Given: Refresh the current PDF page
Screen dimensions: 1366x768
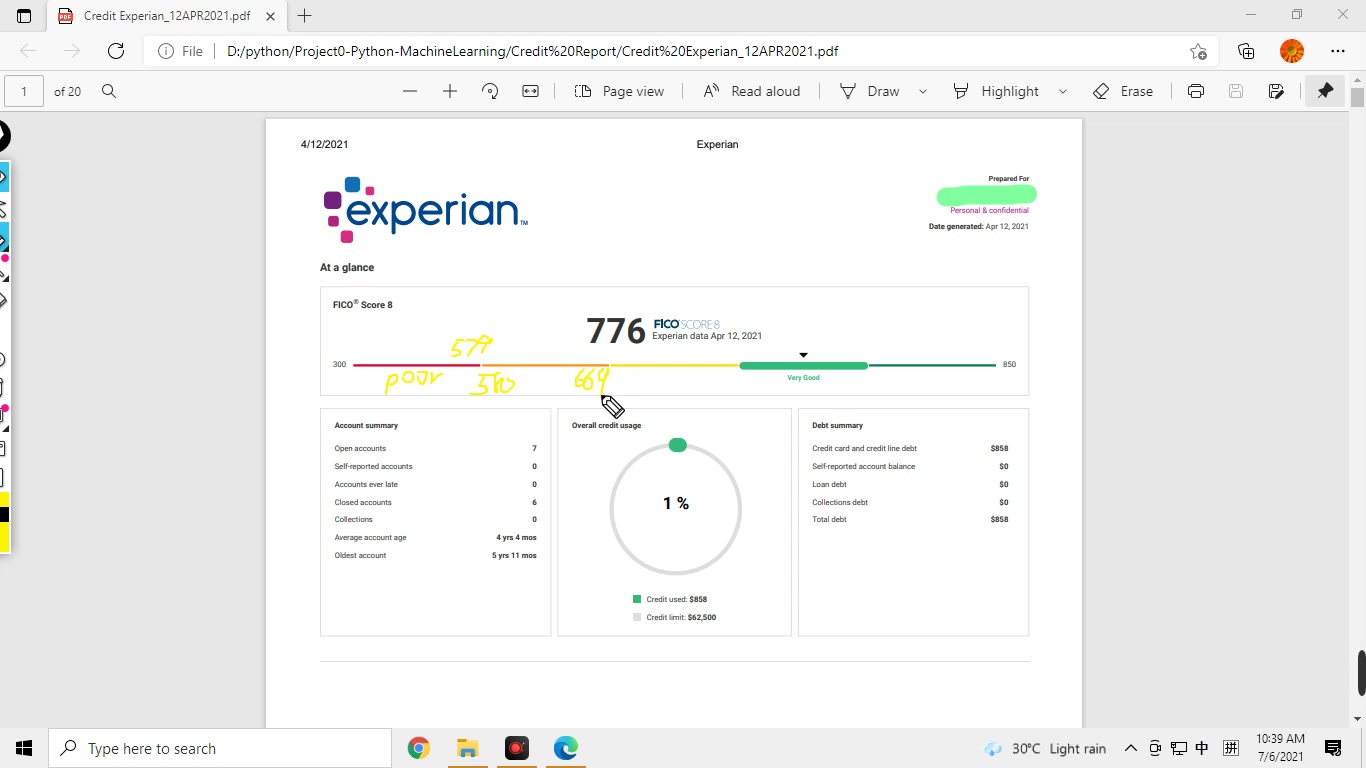Looking at the screenshot, I should (x=116, y=51).
